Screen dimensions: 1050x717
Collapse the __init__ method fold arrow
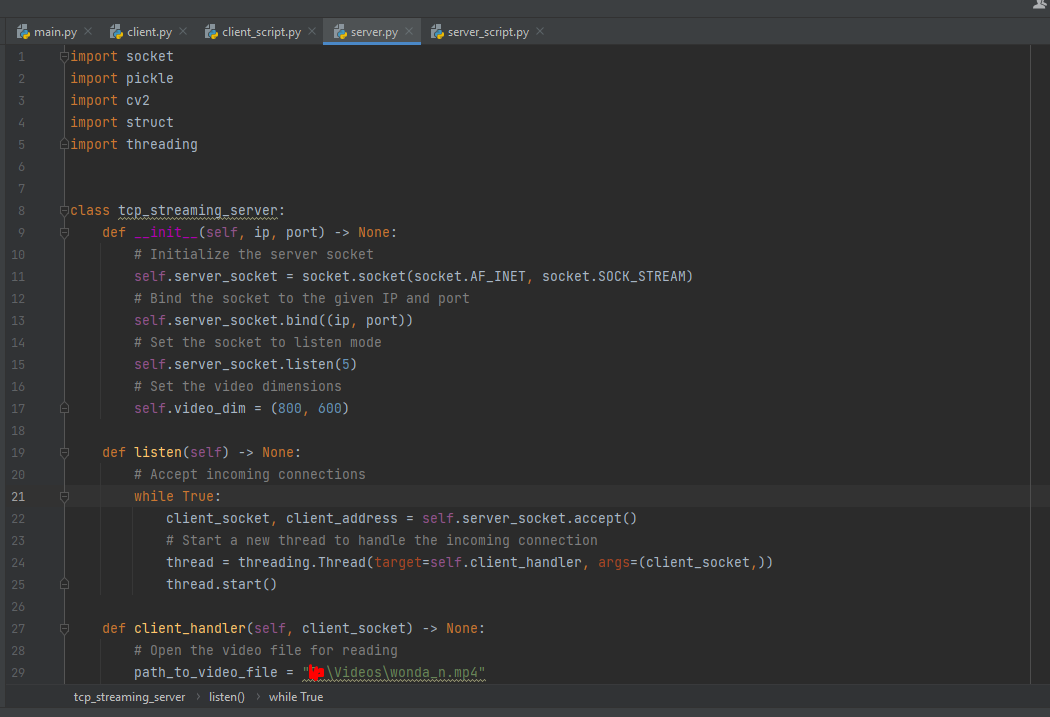click(64, 232)
